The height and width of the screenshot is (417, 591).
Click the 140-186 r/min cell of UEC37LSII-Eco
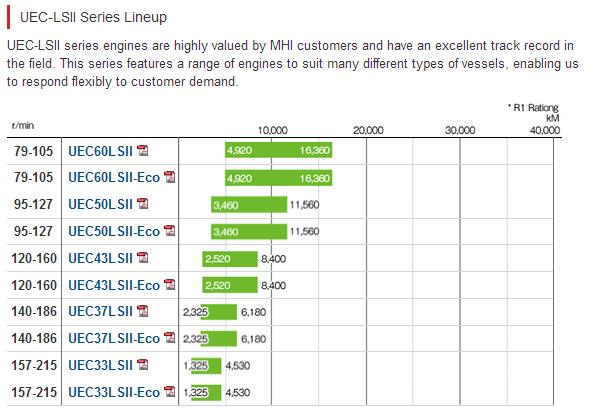click(x=34, y=339)
